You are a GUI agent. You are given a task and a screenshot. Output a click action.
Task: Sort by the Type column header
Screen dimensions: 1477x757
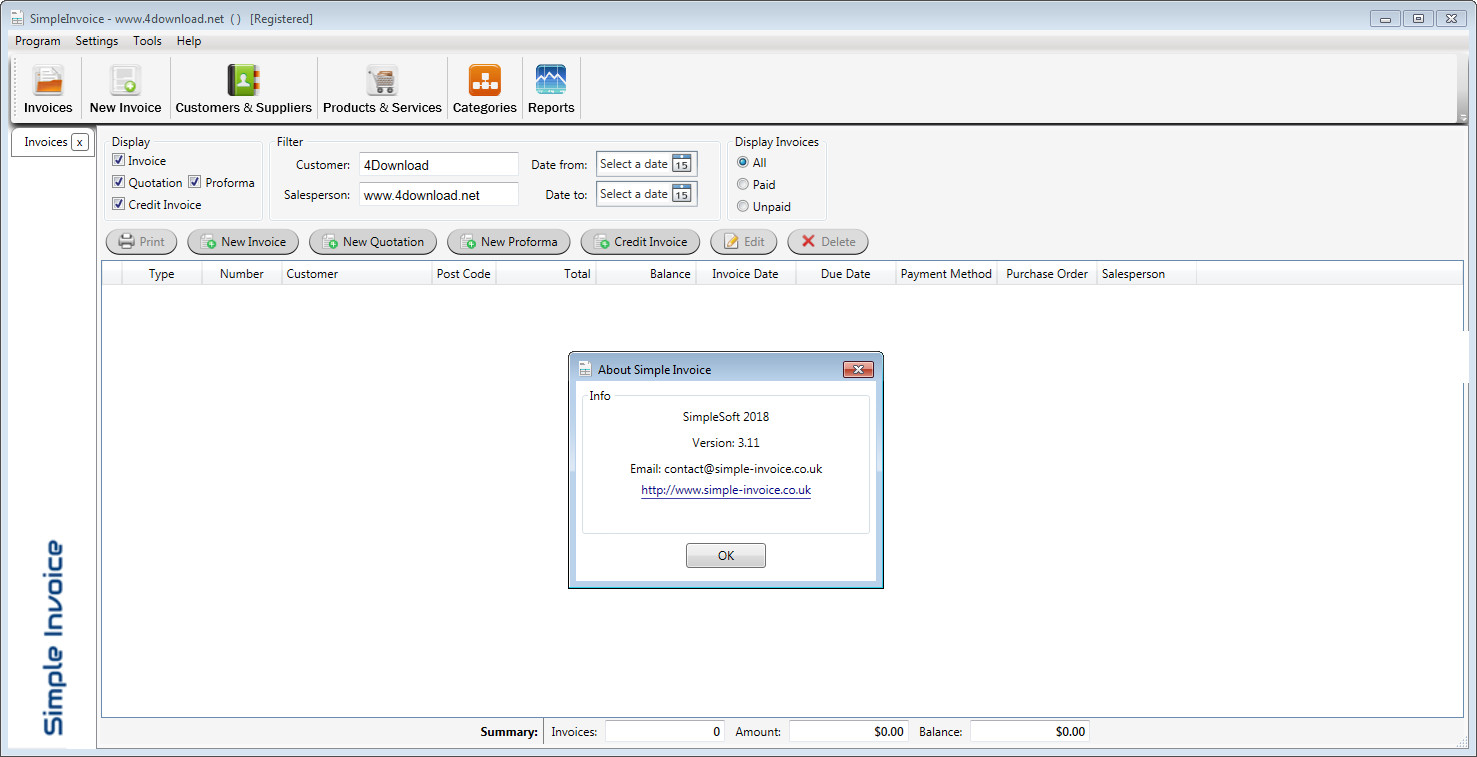click(x=162, y=274)
